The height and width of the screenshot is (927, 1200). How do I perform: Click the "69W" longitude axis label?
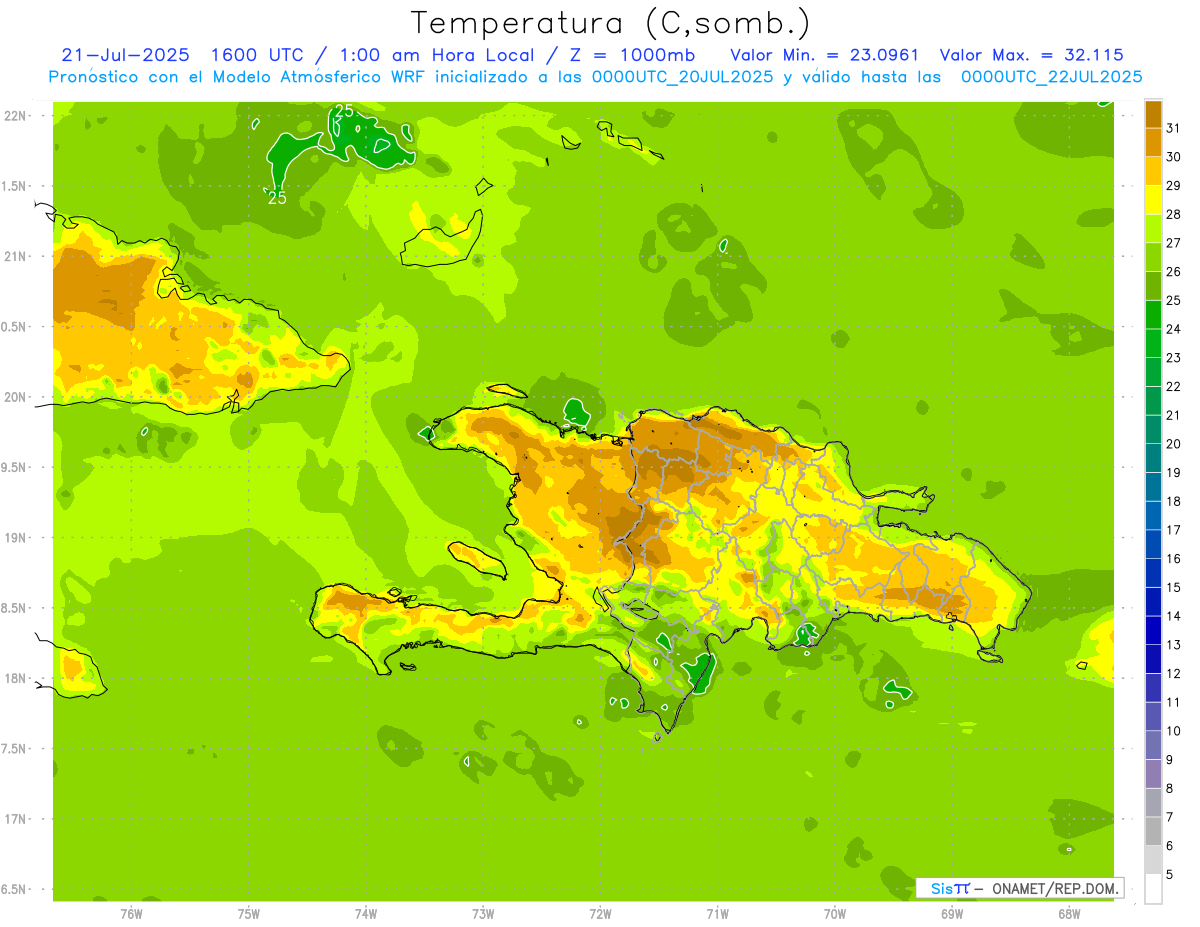coord(952,913)
